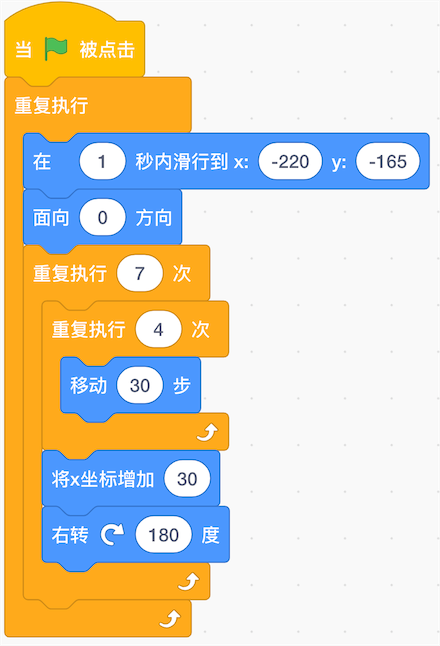Screen dimensions: 440x646
Task: Edit the direction value 0 field
Action: (102, 217)
